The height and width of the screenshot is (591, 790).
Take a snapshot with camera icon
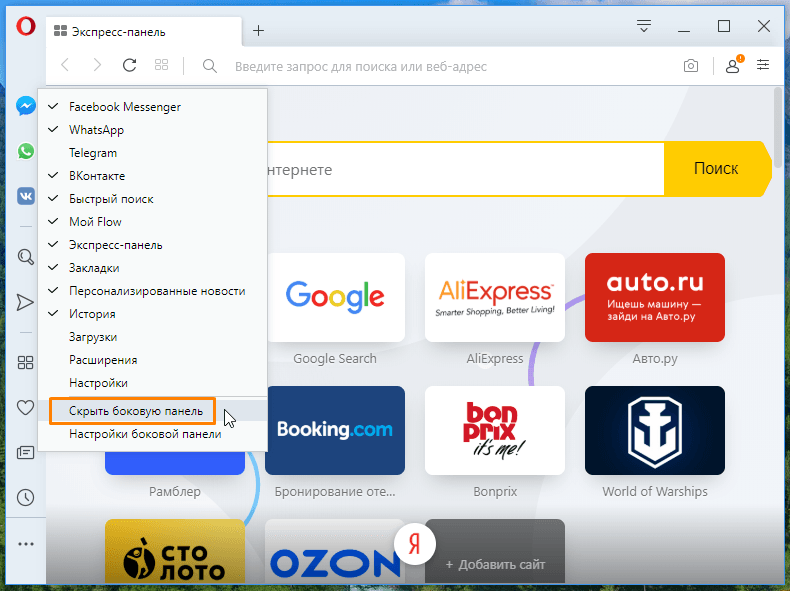(x=691, y=65)
